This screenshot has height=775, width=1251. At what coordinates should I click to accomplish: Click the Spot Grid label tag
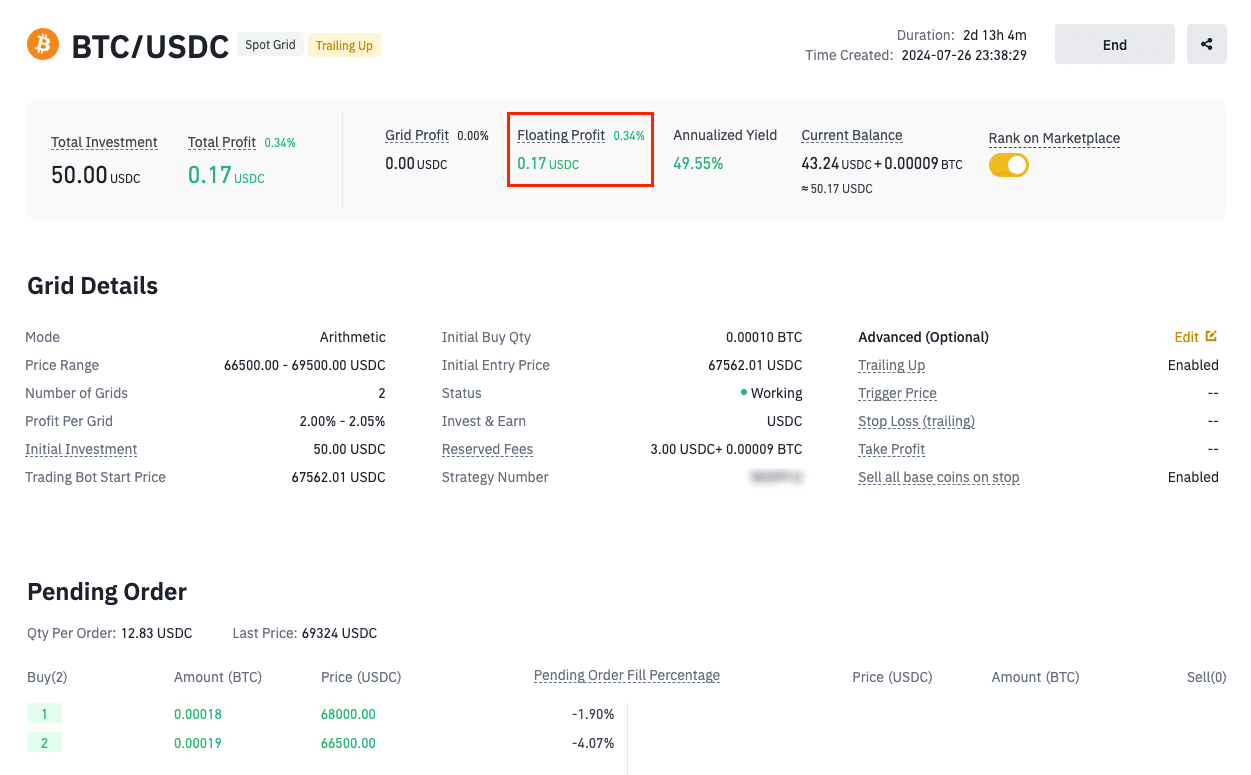coord(270,44)
